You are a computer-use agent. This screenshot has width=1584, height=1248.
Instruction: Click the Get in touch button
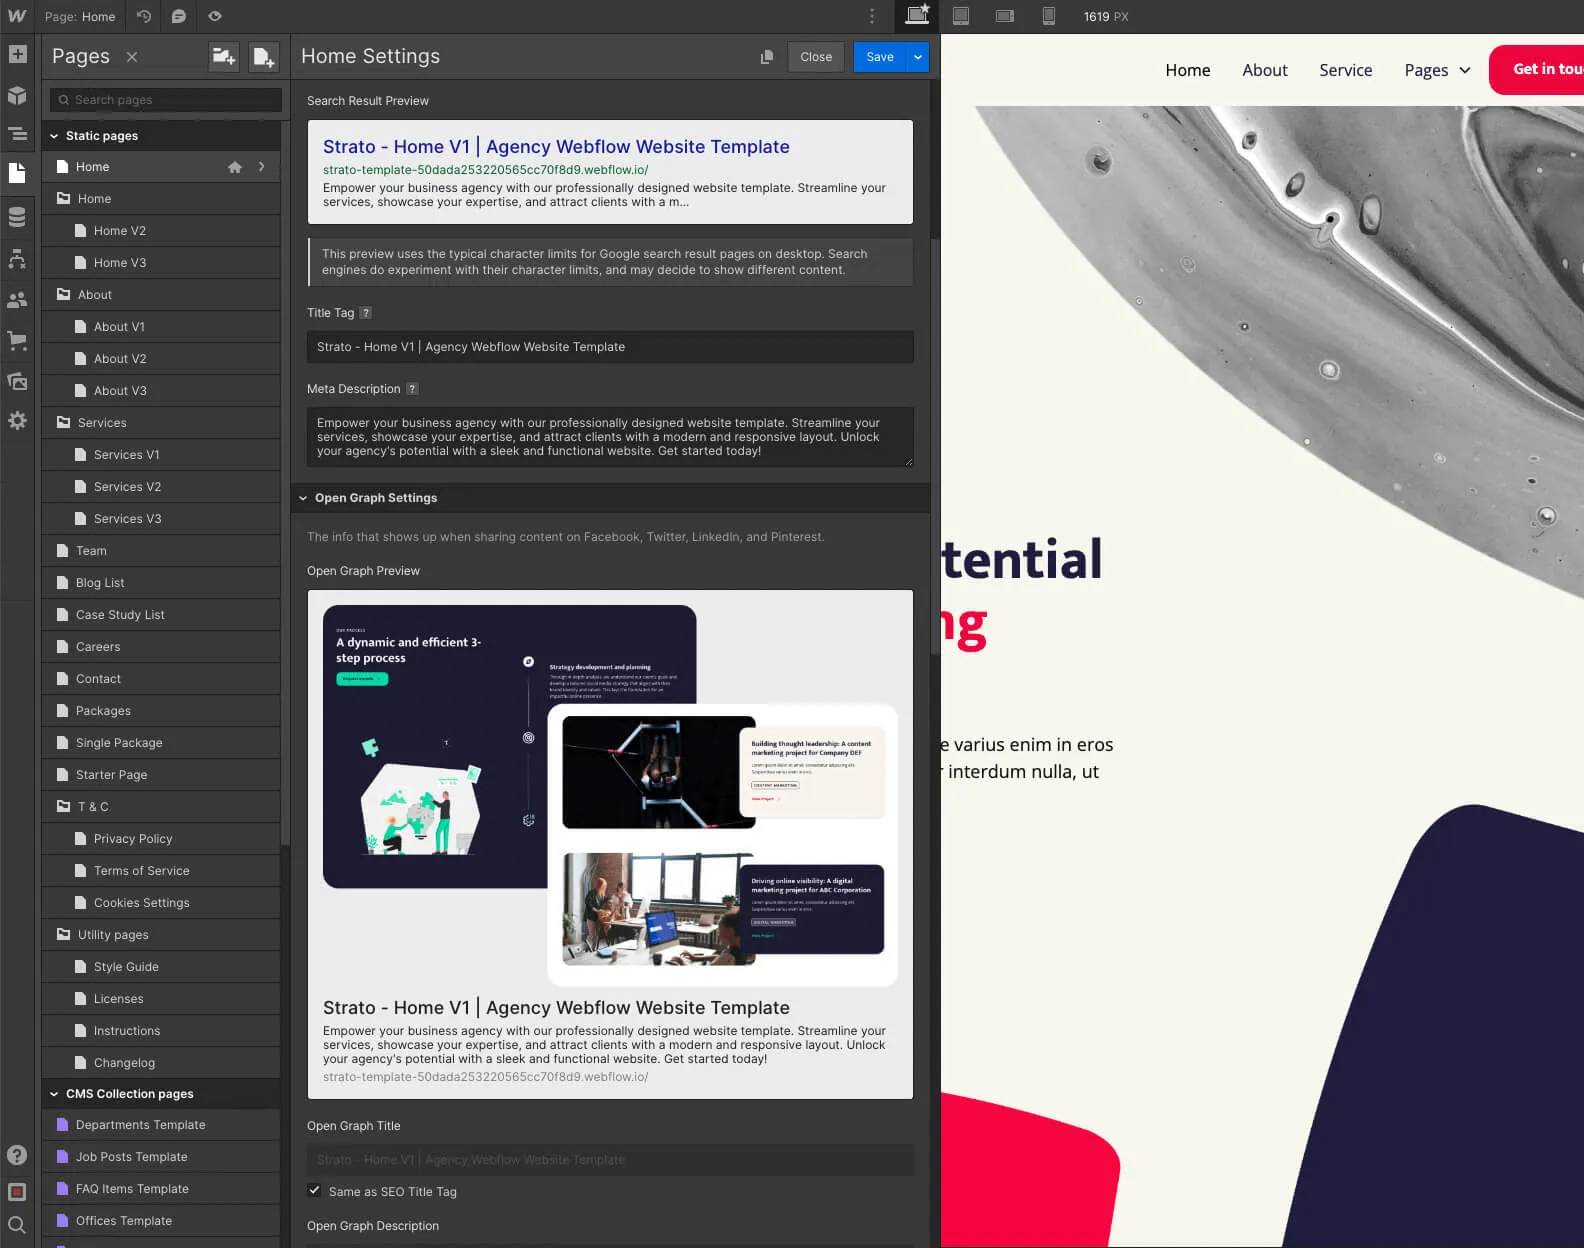click(x=1536, y=70)
